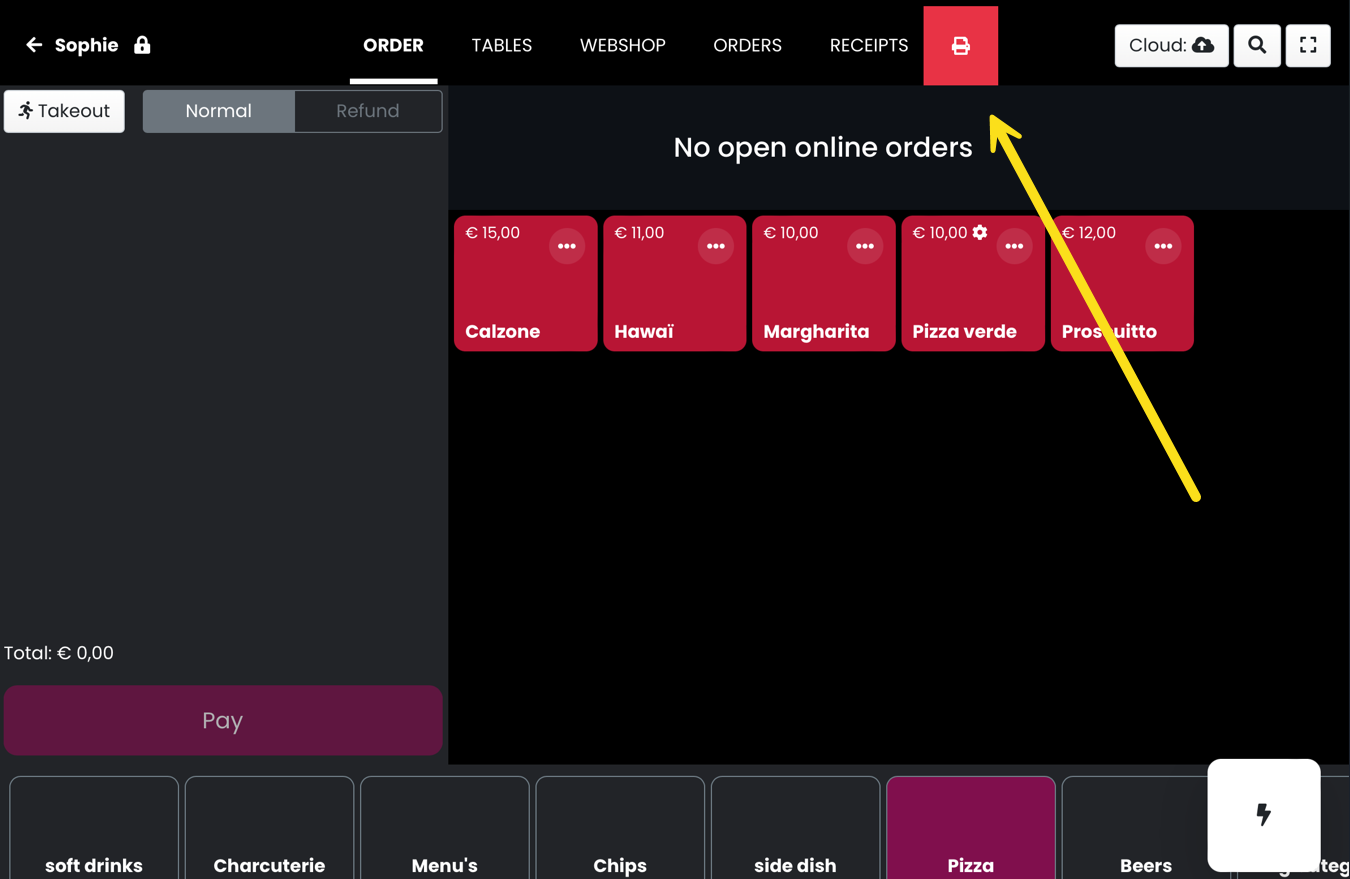Click the gear icon on Pizza verde
The image size is (1350, 879).
tap(980, 232)
